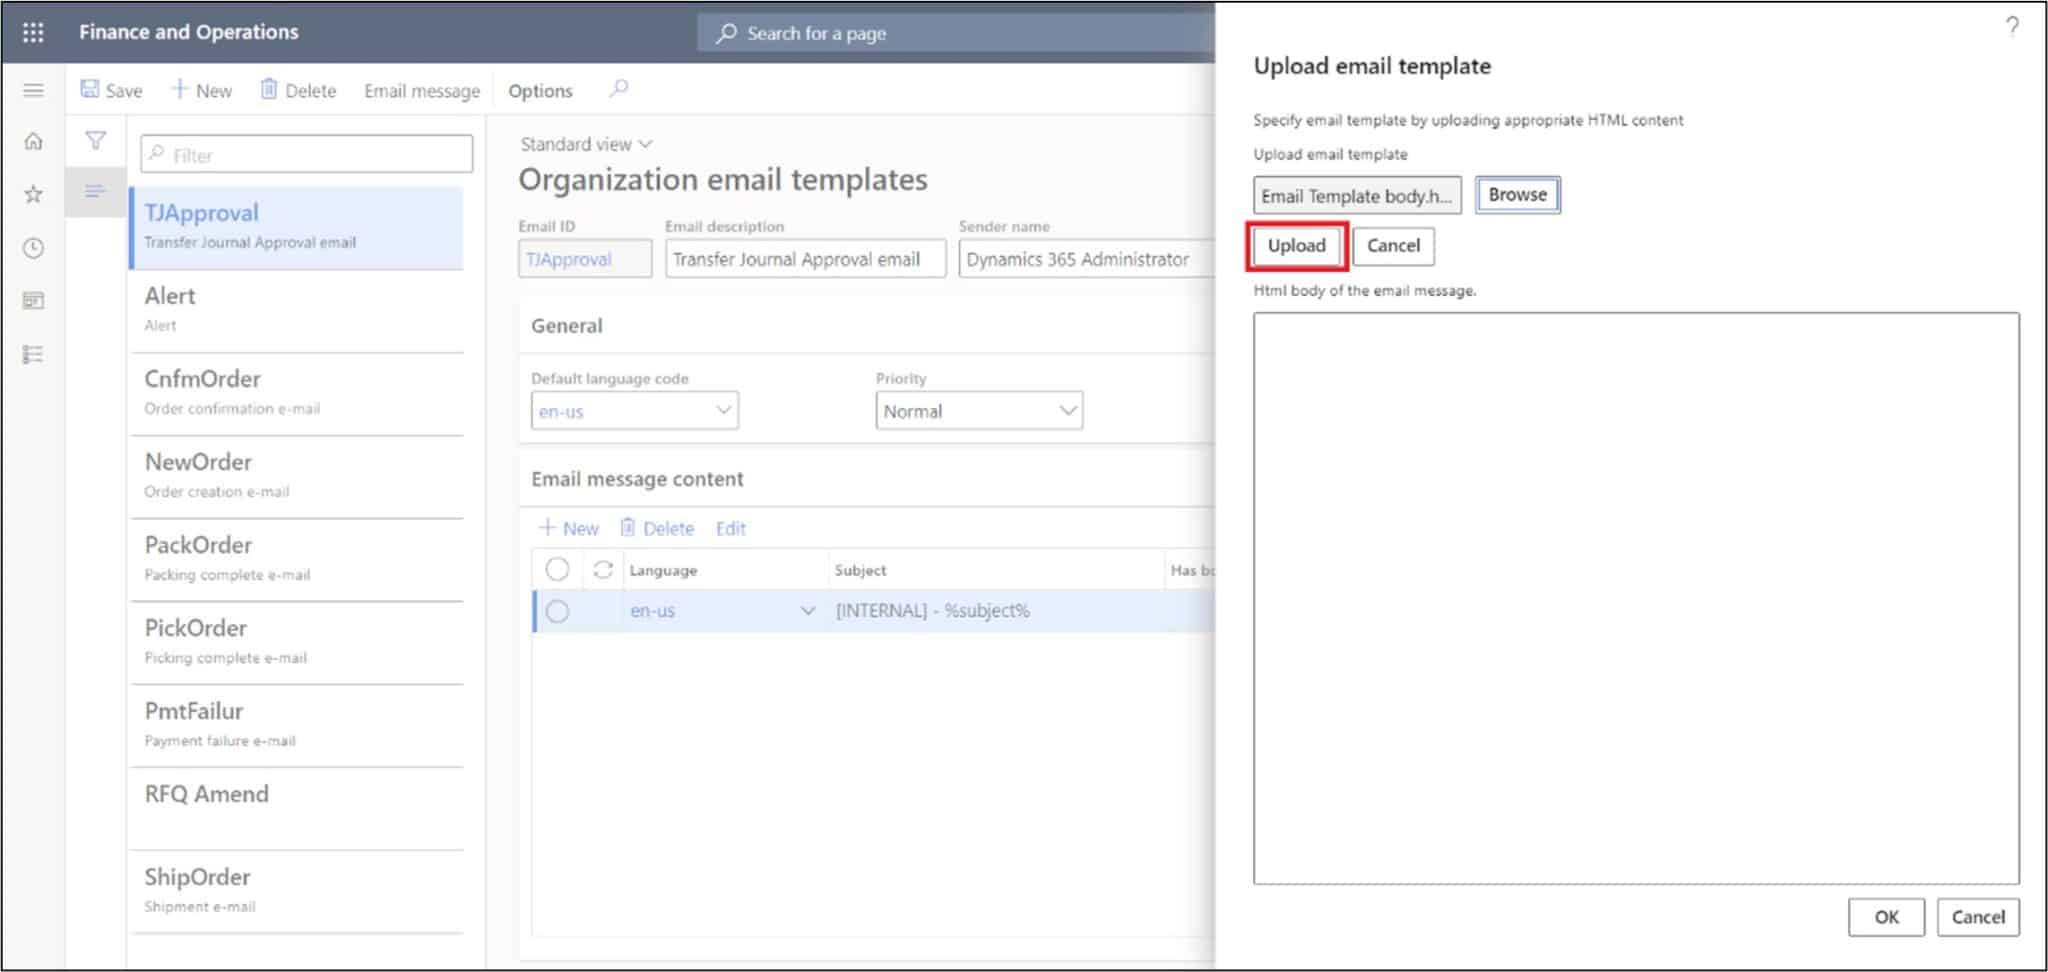
Task: Click the Delete trash icon
Action: pyautogui.click(x=268, y=89)
